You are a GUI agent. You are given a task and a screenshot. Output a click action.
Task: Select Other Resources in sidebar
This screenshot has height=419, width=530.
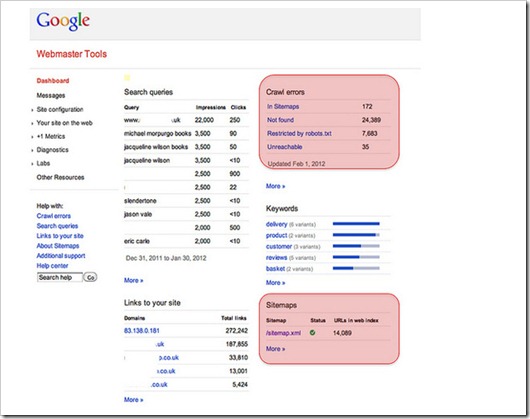pos(60,177)
